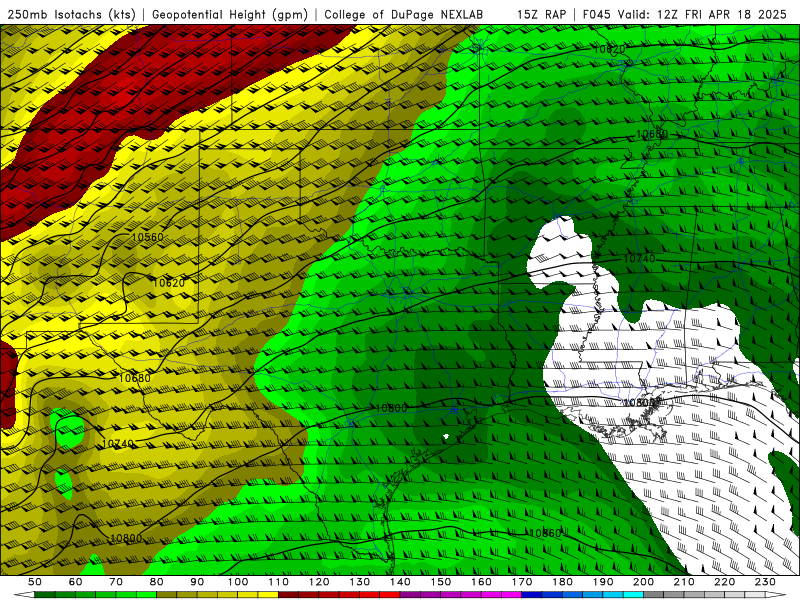Click the 80 label on the color scale
This screenshot has width=800, height=600.
[157, 582]
